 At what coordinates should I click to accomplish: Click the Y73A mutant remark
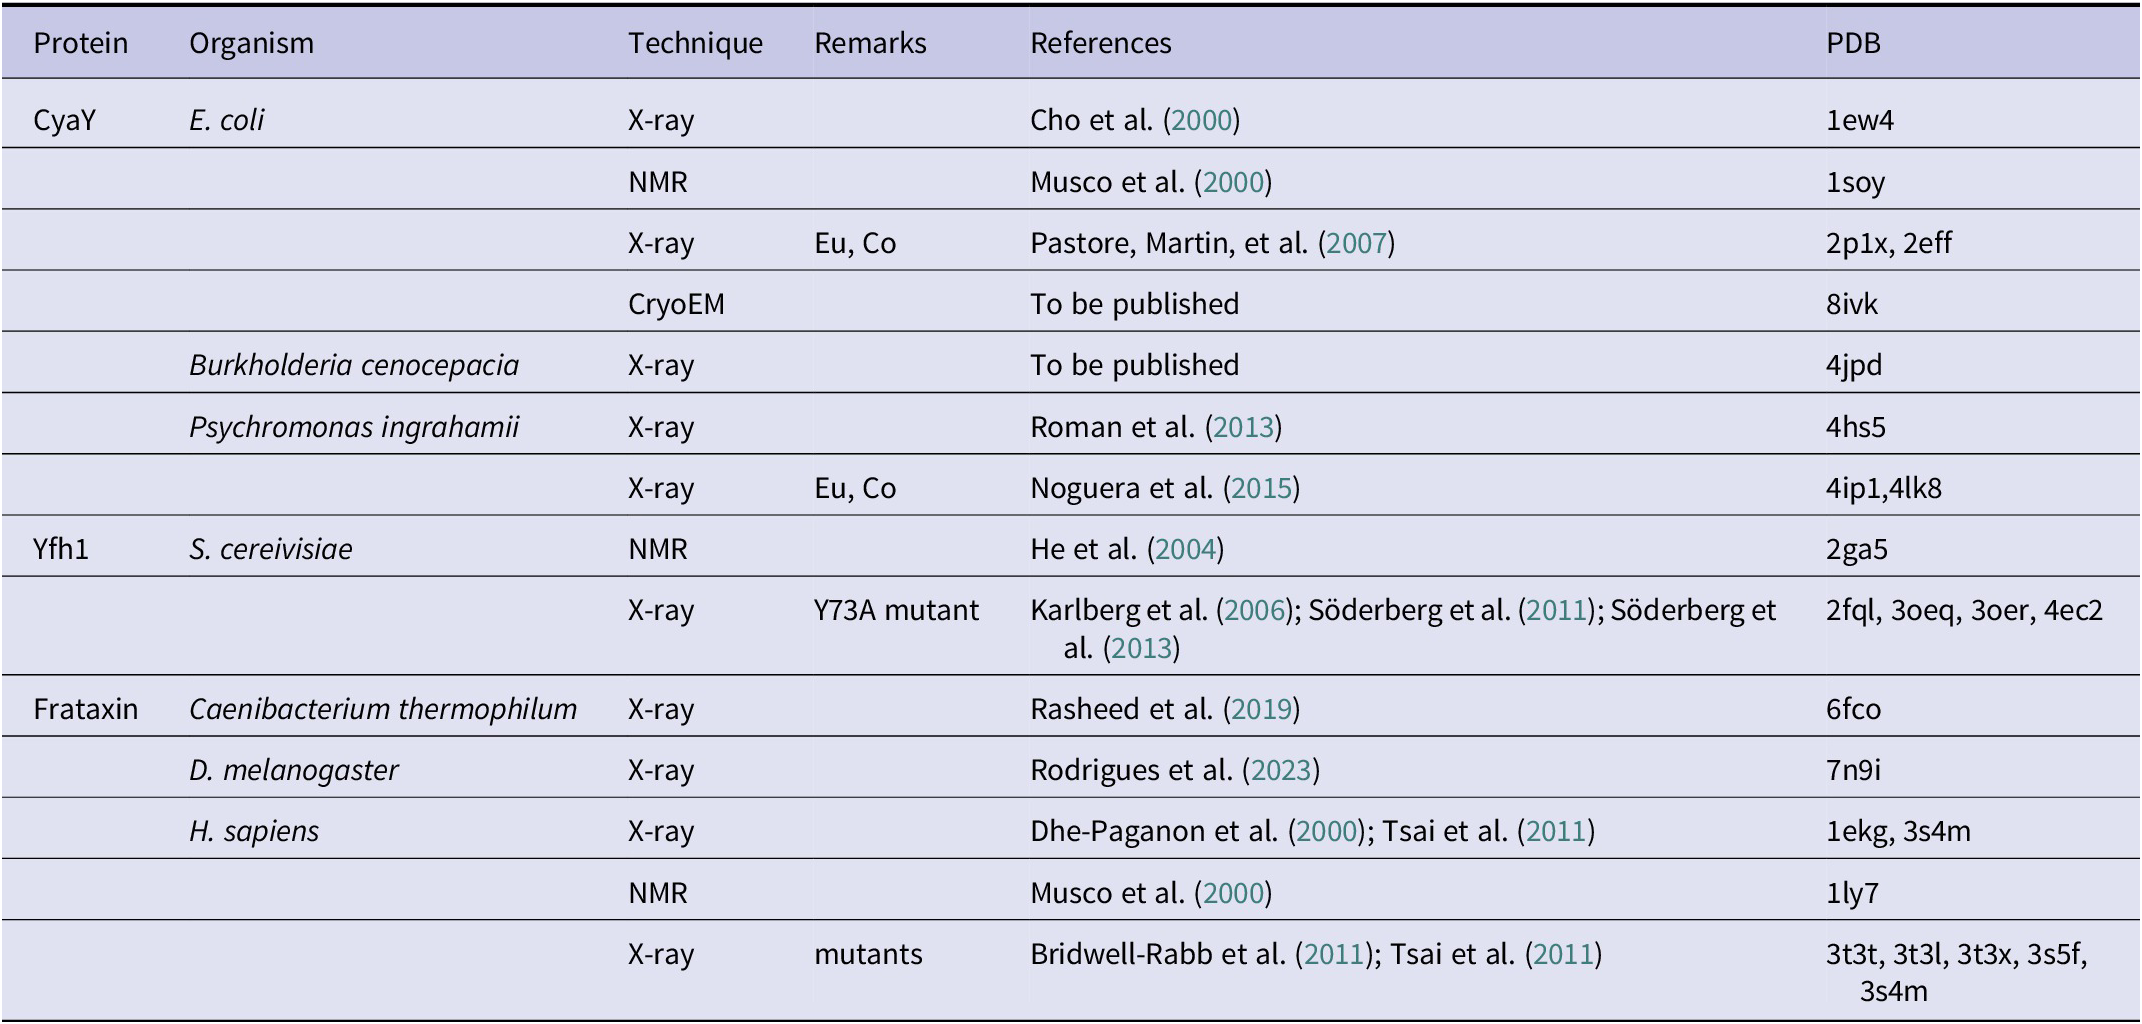pyautogui.click(x=896, y=610)
